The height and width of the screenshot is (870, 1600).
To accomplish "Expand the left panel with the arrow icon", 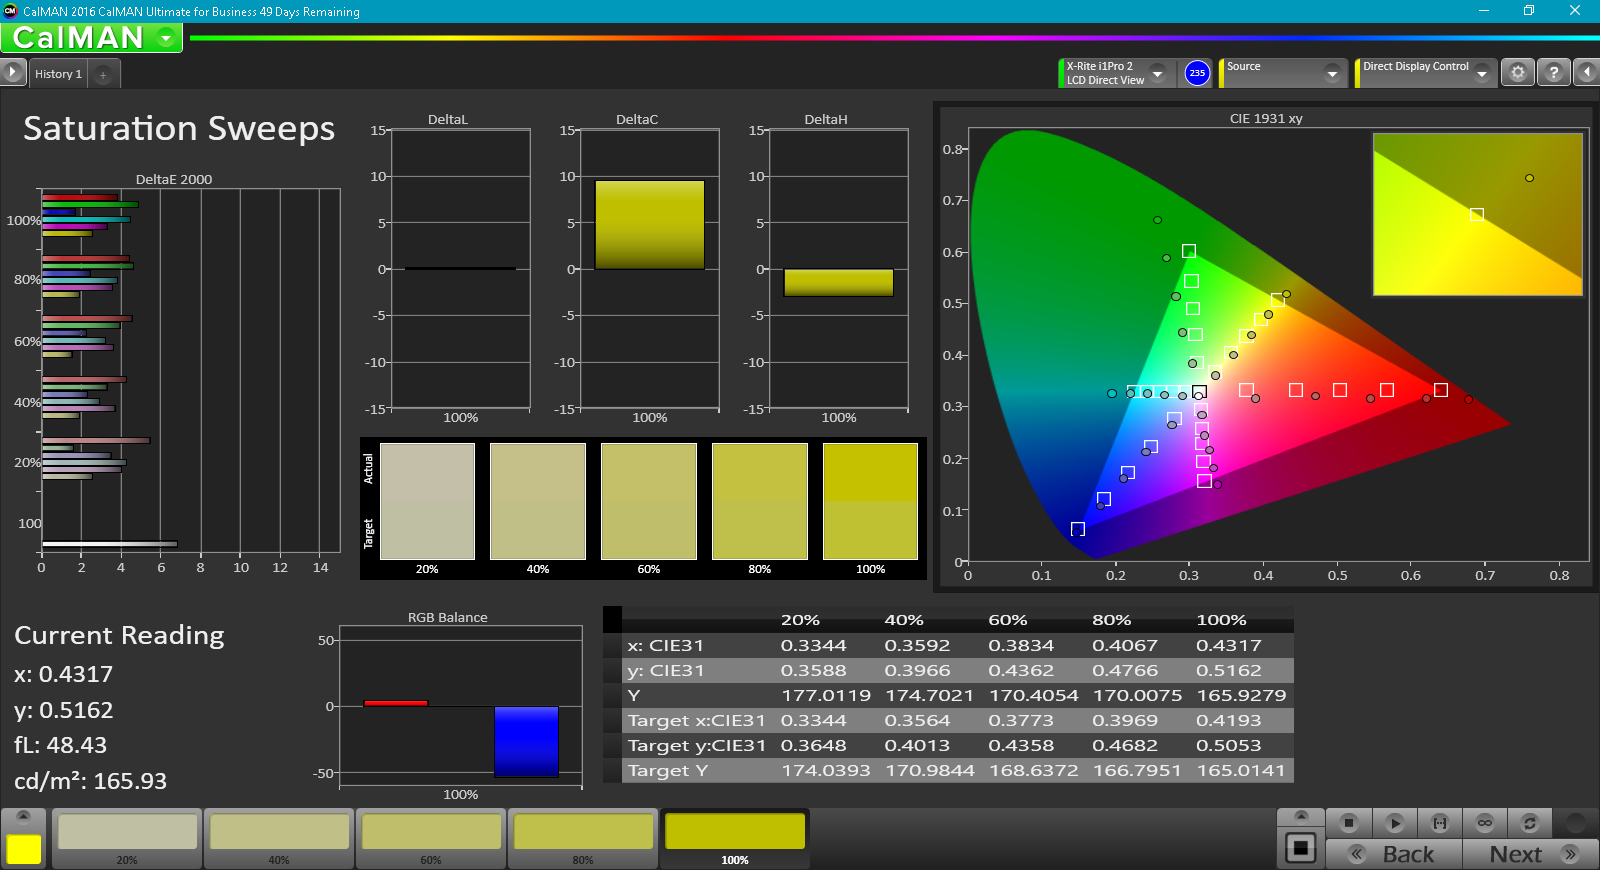I will pos(13,73).
